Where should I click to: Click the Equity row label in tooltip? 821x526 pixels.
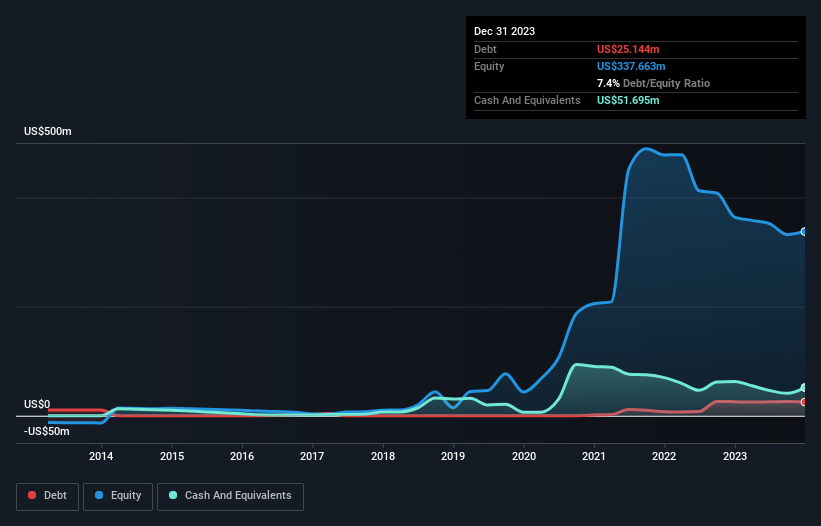tap(489, 66)
